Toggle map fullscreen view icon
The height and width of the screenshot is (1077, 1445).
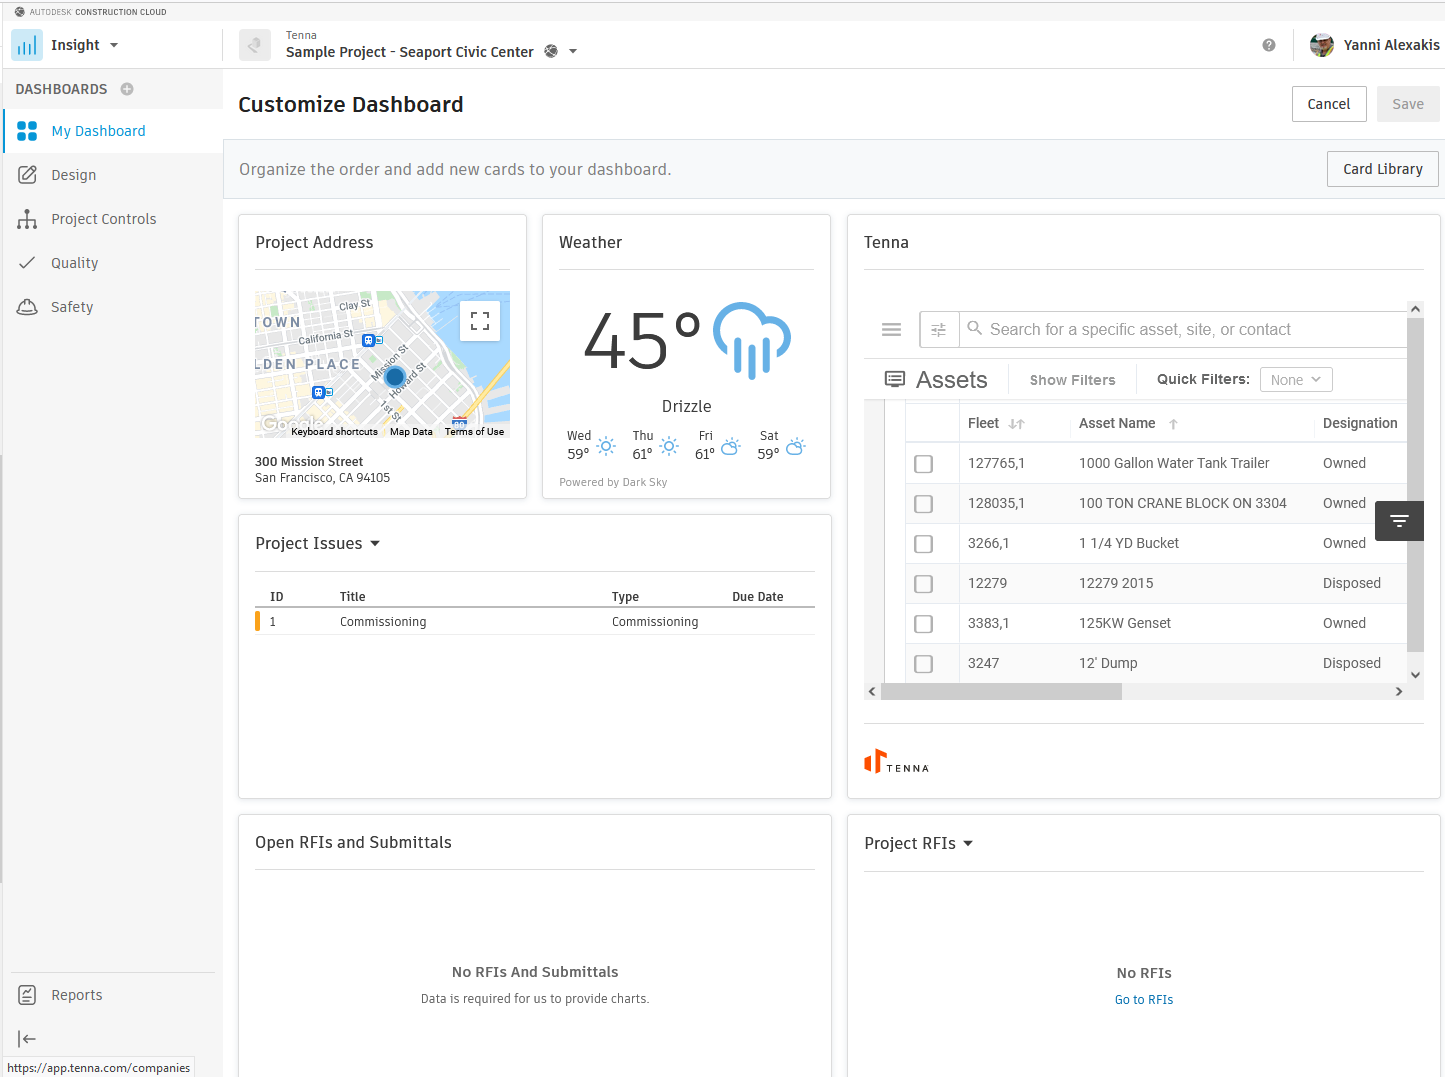[480, 321]
